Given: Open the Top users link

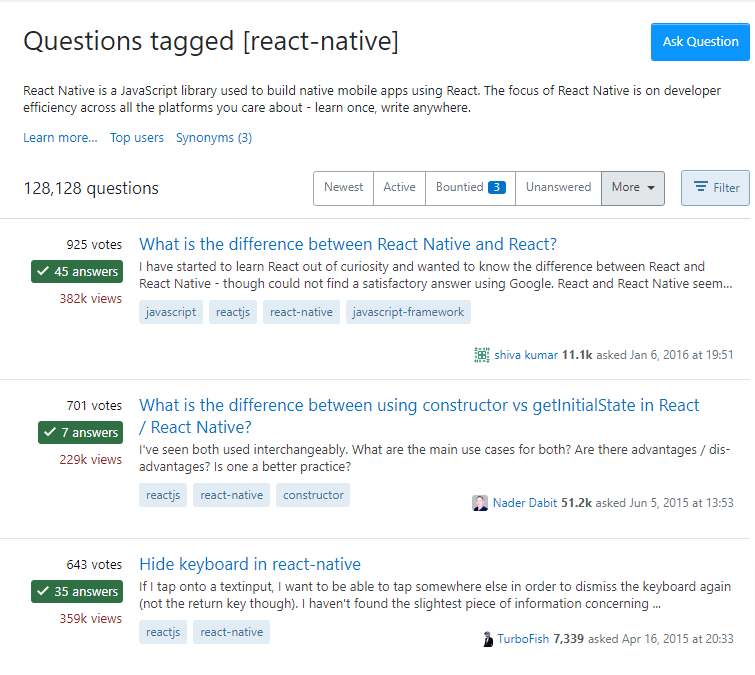Looking at the screenshot, I should [137, 138].
